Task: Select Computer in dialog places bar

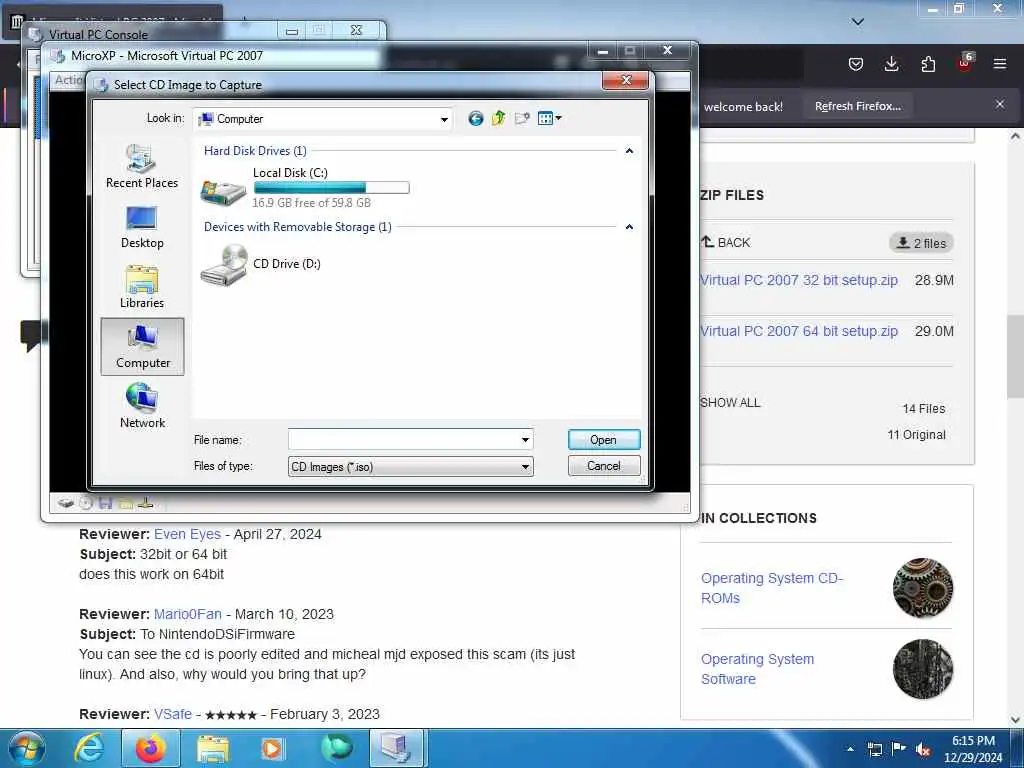Action: (x=142, y=347)
